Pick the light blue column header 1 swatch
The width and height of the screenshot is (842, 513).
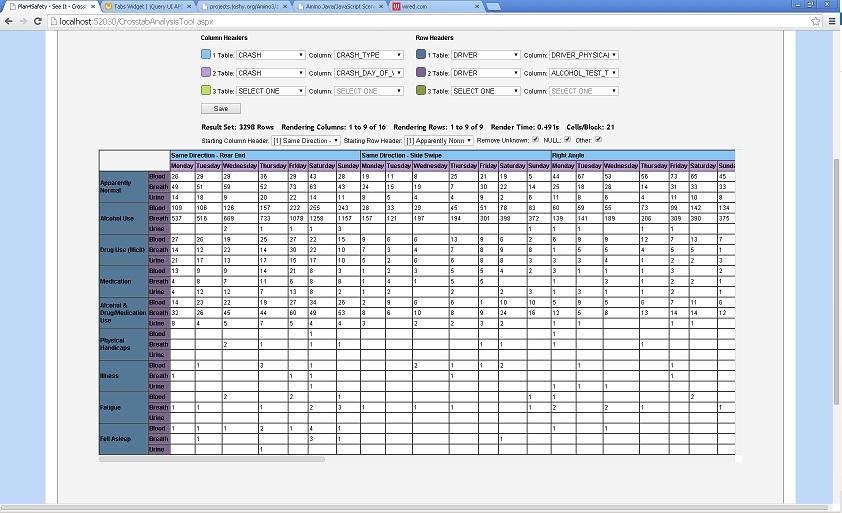pos(206,54)
